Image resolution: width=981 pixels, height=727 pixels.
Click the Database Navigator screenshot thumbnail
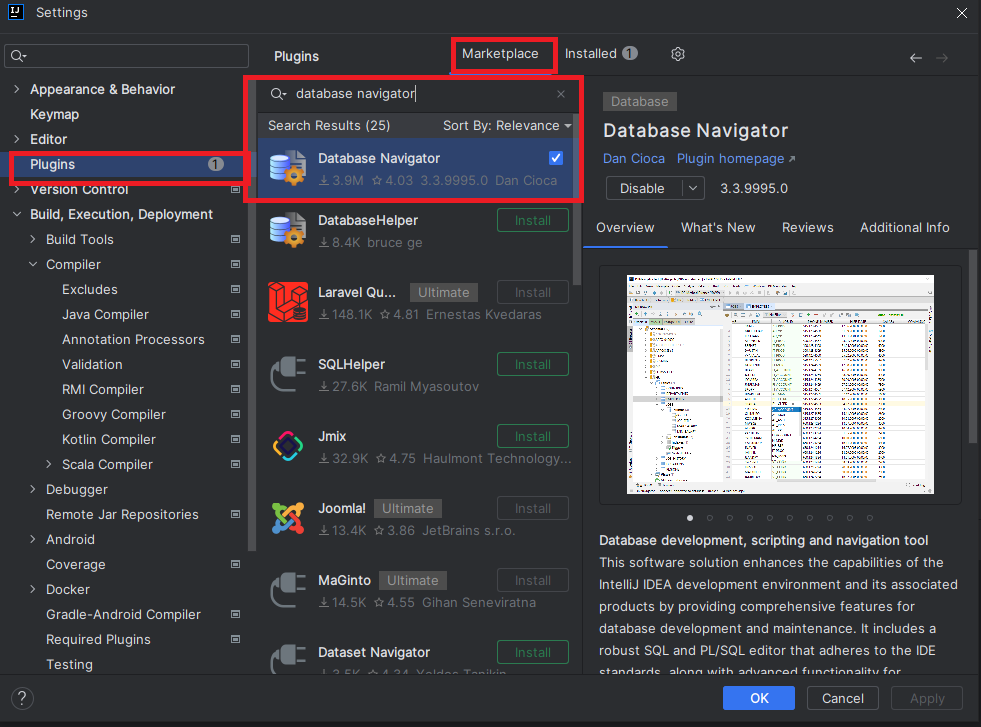(780, 384)
